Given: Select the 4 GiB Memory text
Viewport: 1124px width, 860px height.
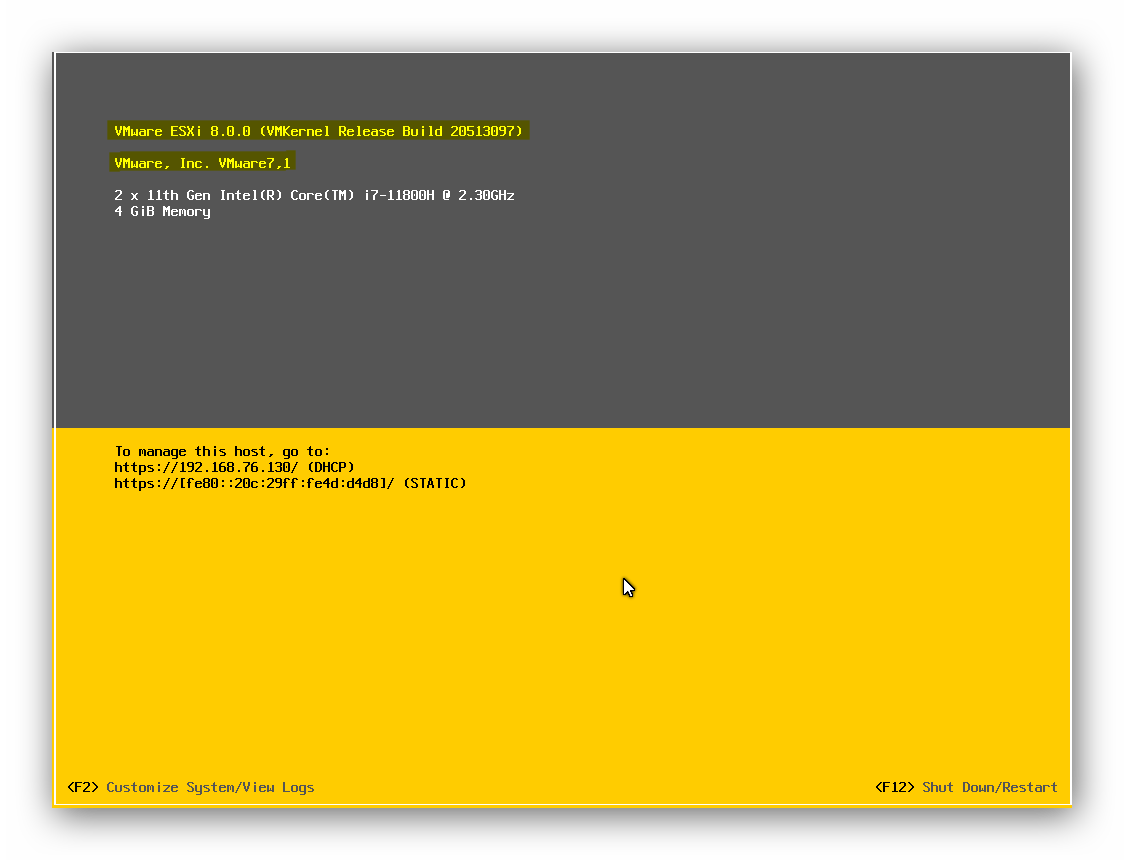Looking at the screenshot, I should pyautogui.click(x=161, y=211).
